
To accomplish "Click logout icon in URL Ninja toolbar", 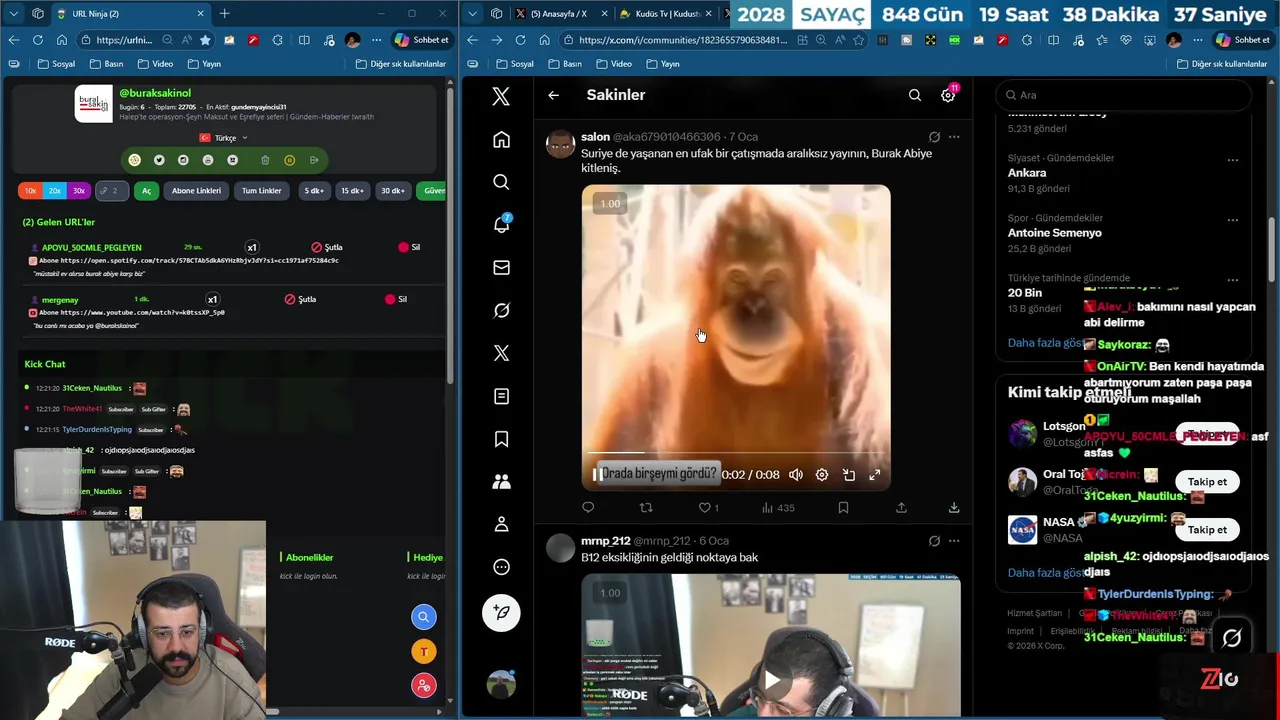I will (x=314, y=160).
